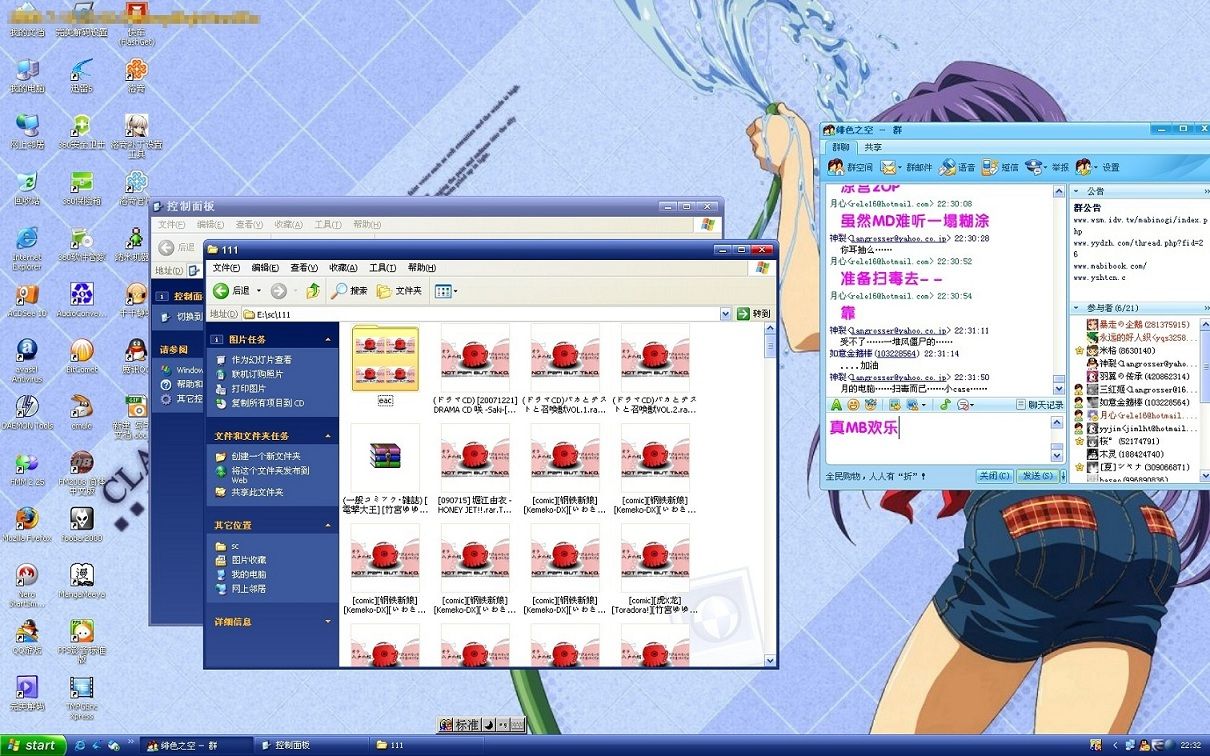Open the address bar dropdown in 111 window

pos(726,314)
